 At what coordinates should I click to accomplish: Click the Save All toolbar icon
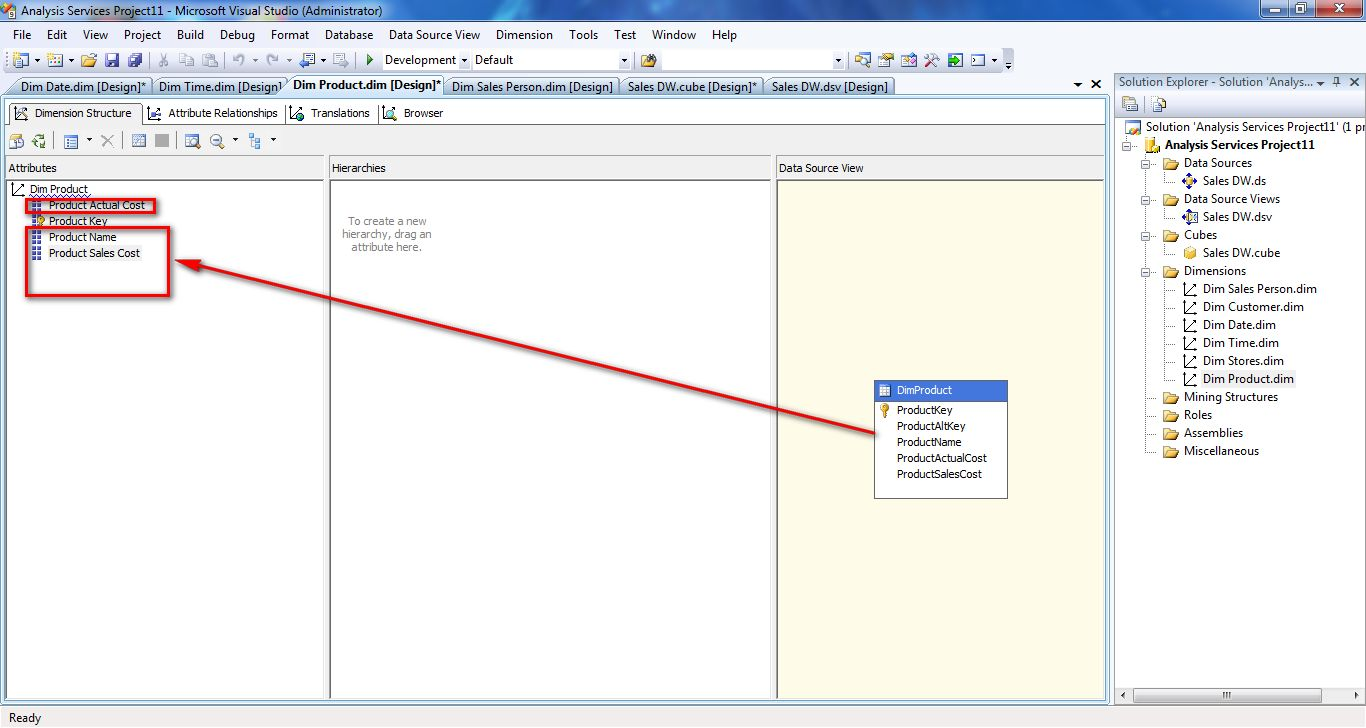point(134,60)
